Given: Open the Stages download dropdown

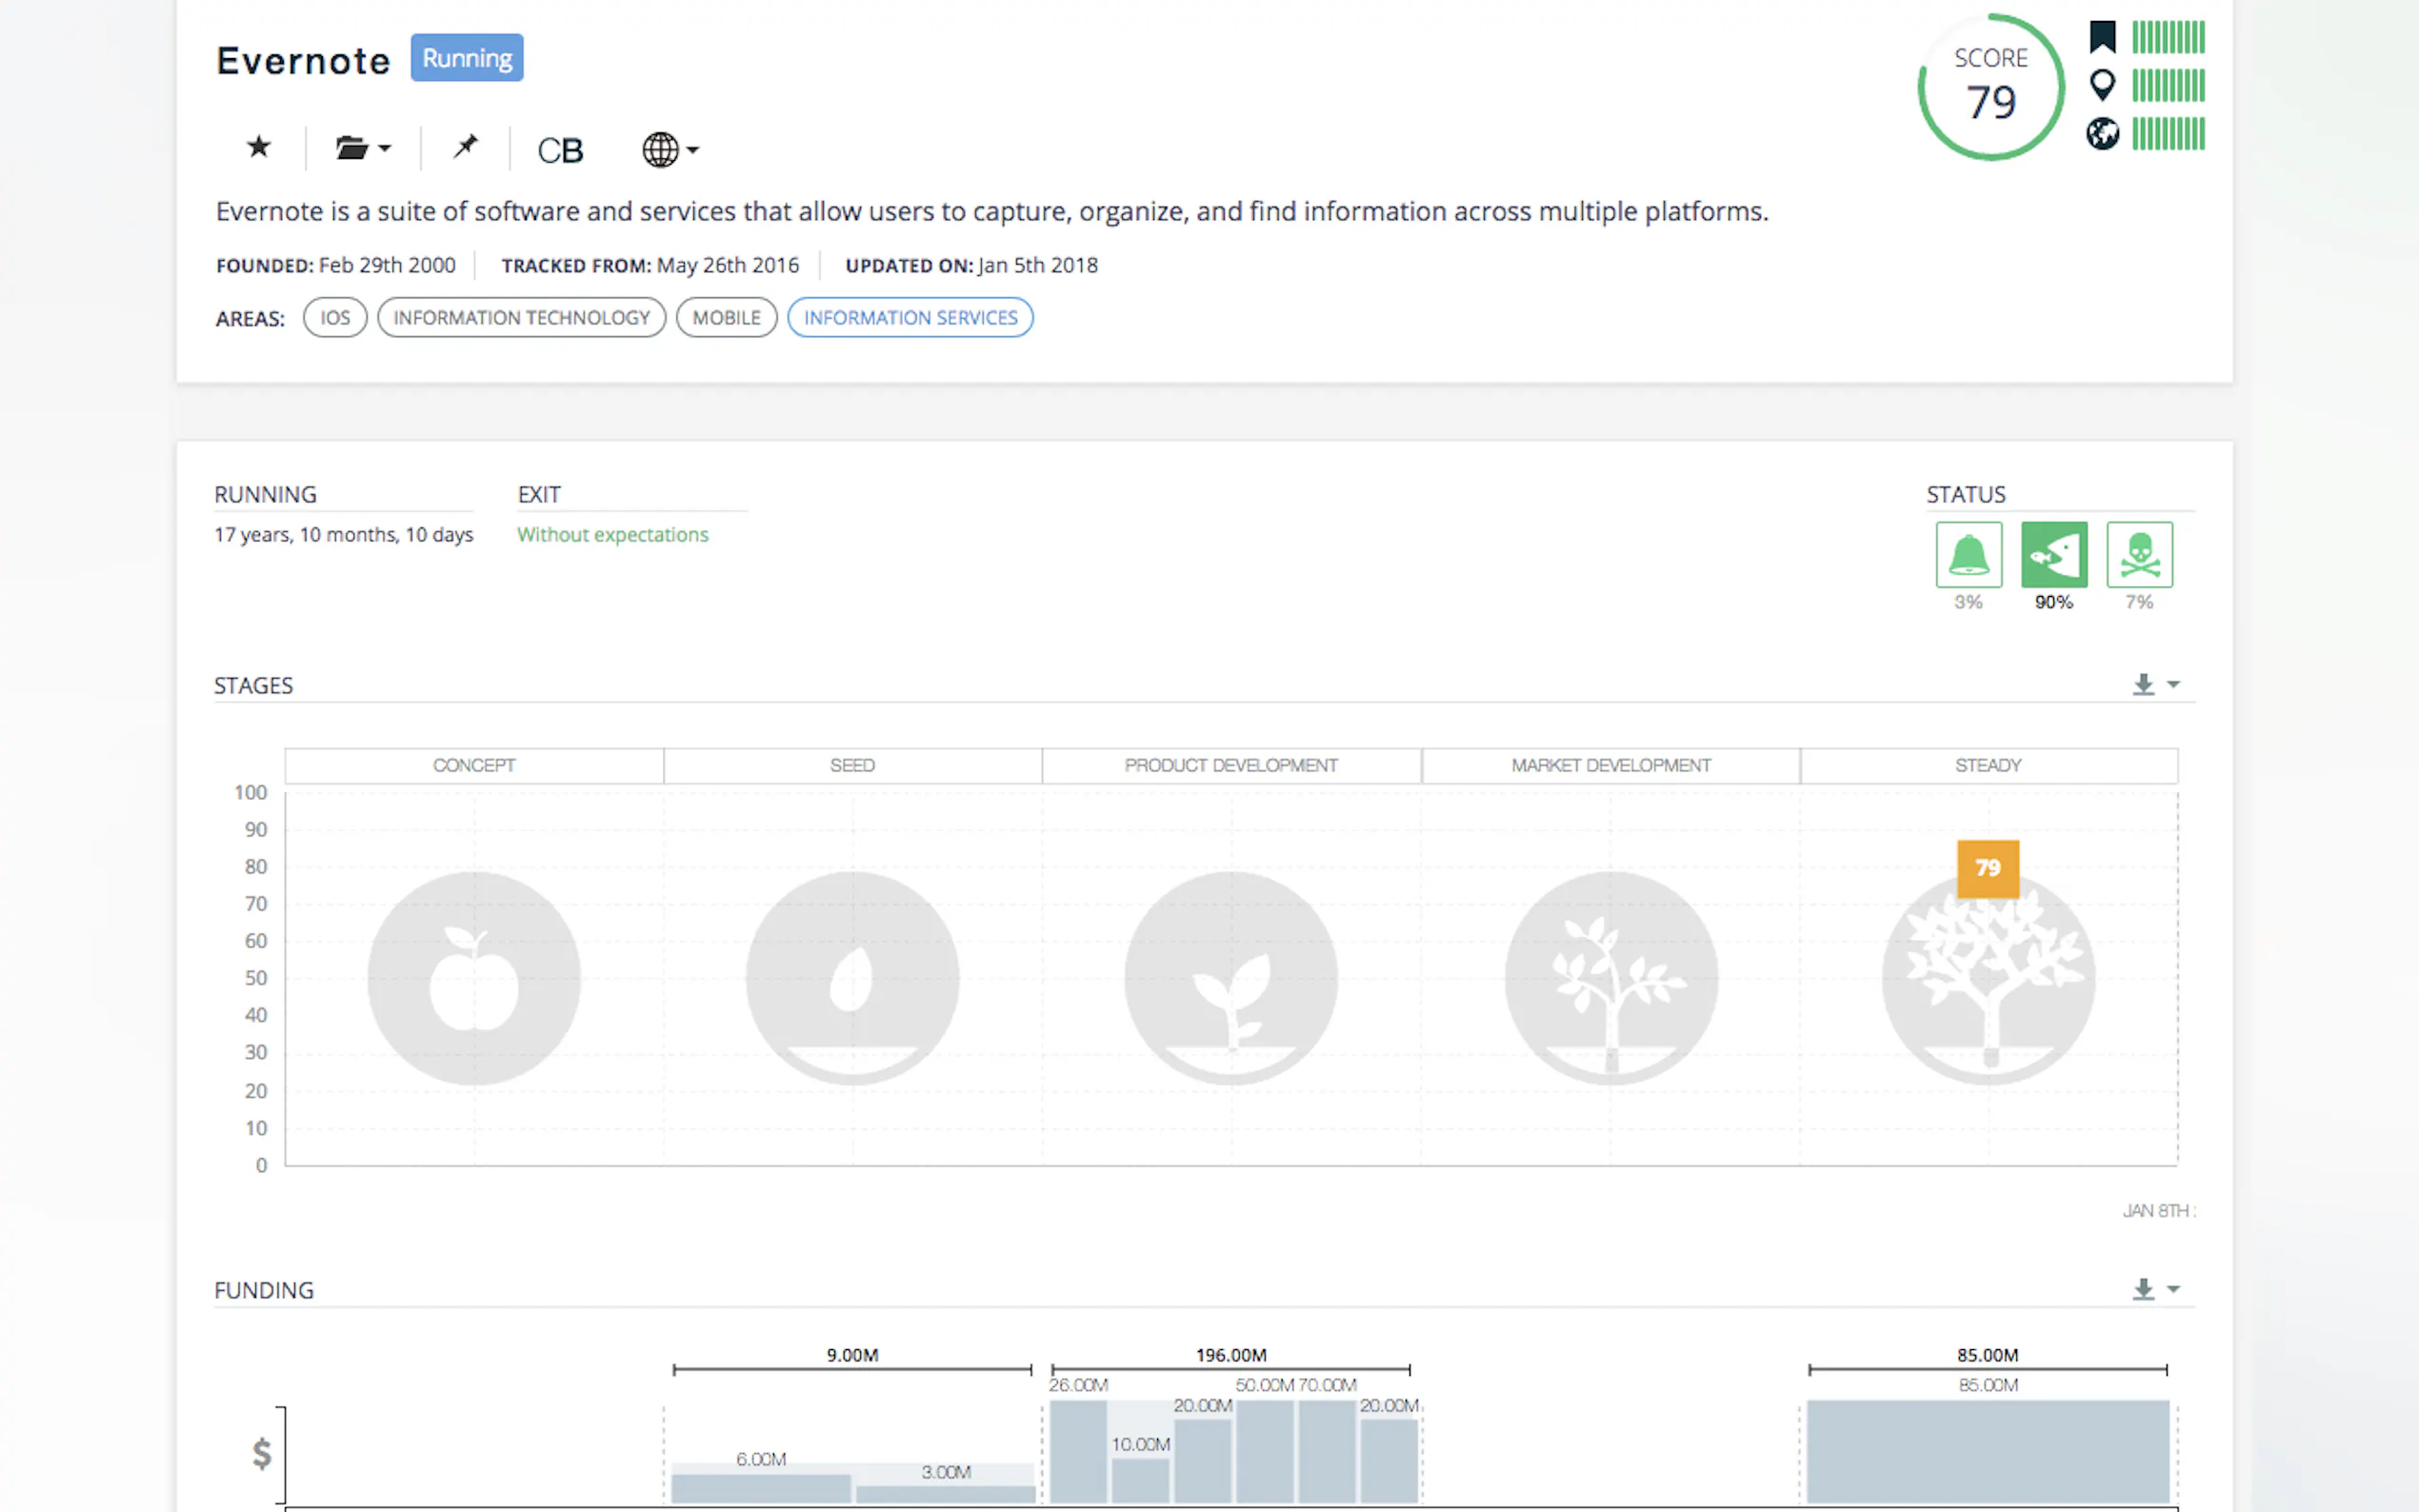Looking at the screenshot, I should [x=2155, y=685].
